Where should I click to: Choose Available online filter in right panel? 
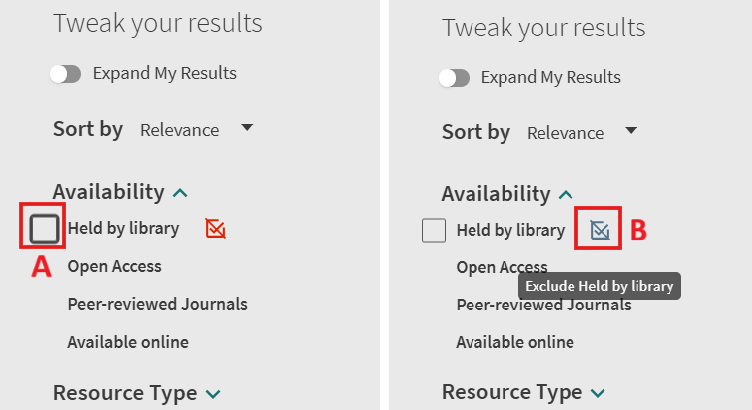pyautogui.click(x=515, y=342)
